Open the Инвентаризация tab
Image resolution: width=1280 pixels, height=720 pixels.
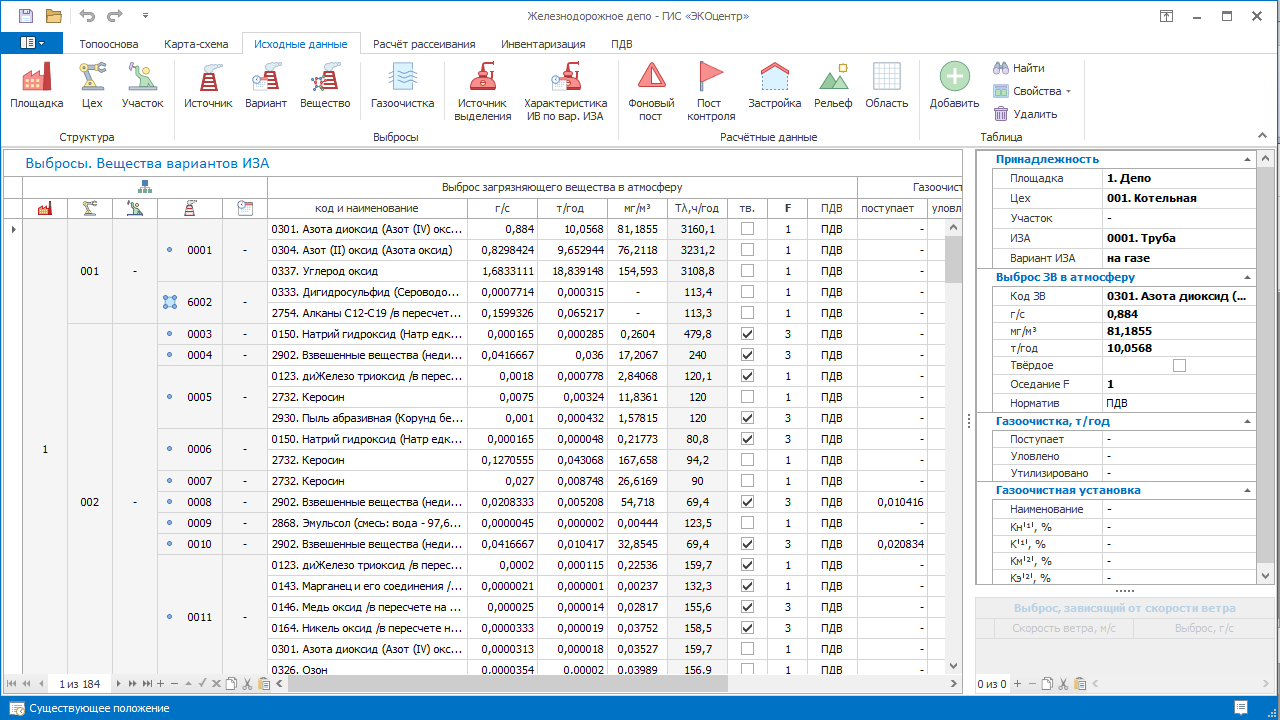543,44
